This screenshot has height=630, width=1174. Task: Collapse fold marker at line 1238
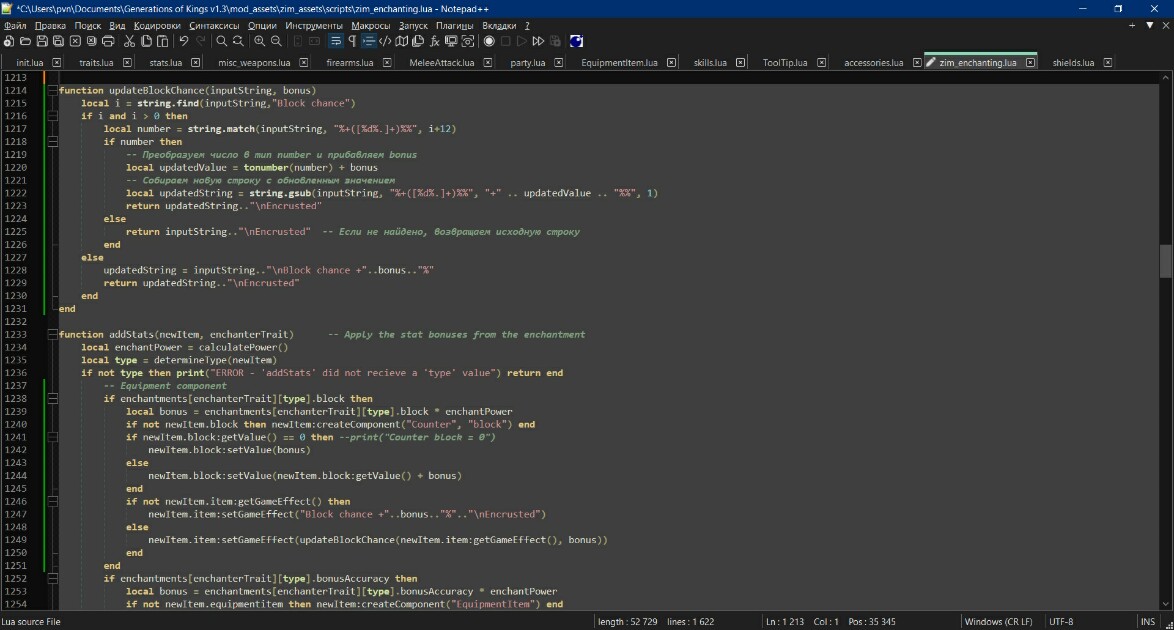pos(52,399)
